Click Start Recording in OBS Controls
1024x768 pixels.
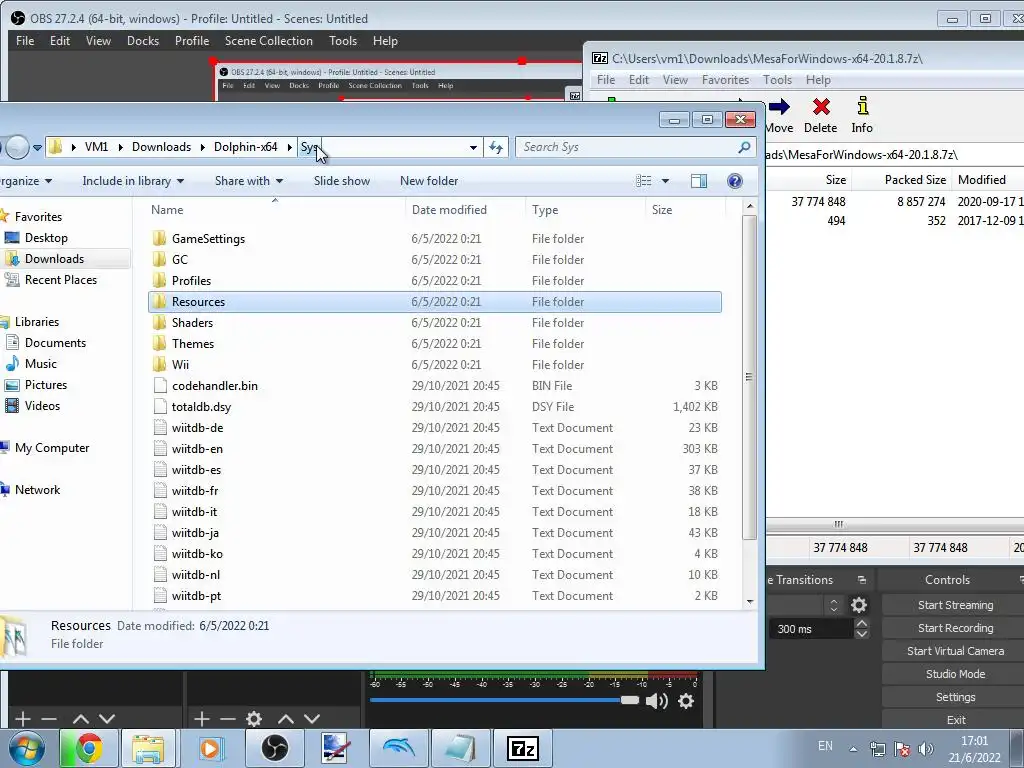(955, 628)
